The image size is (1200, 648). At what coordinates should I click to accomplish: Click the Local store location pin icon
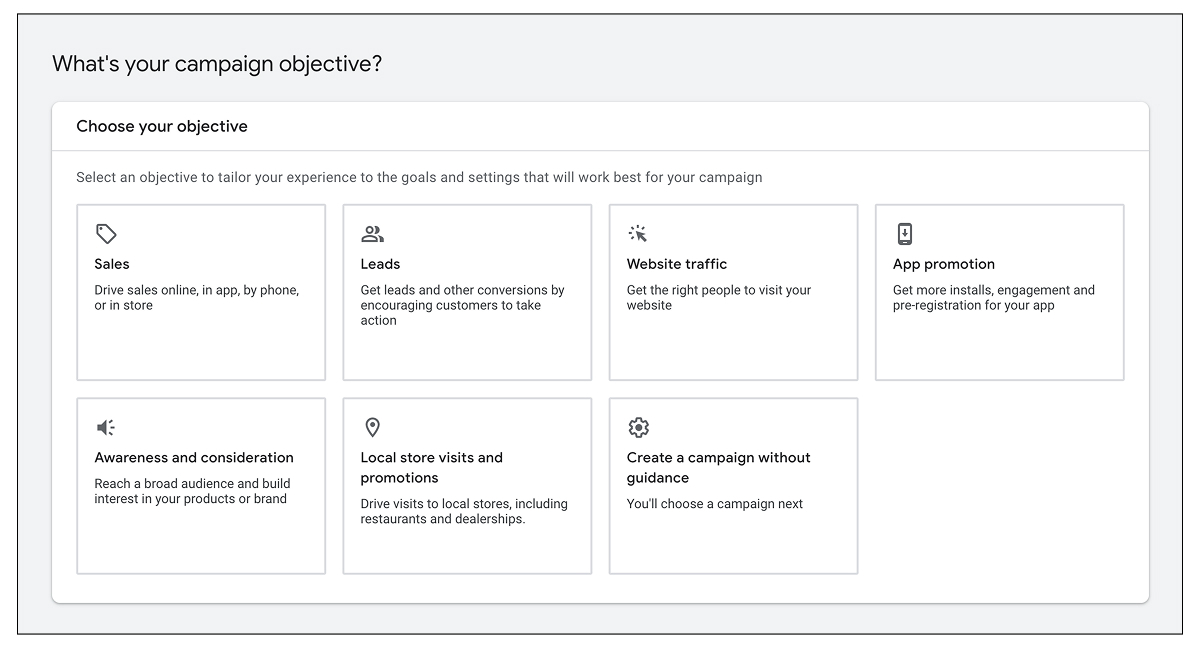[372, 428]
